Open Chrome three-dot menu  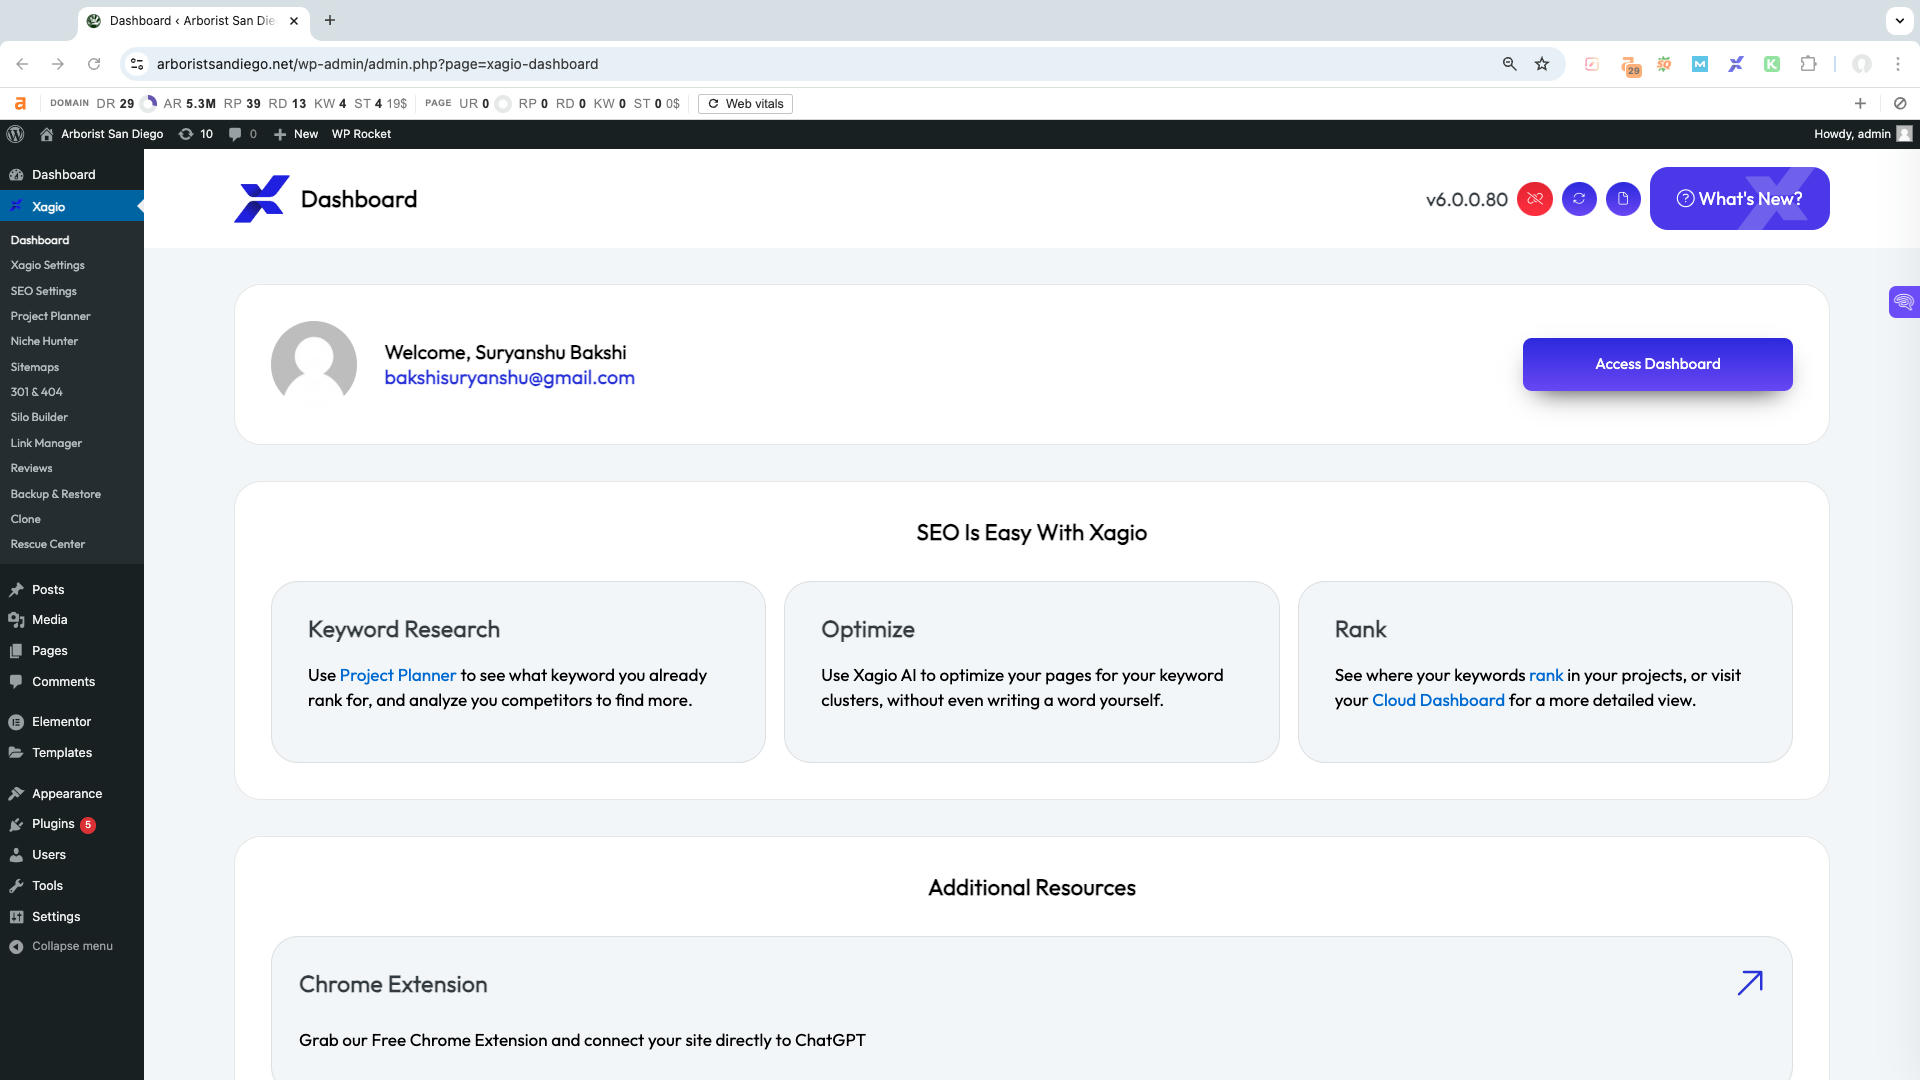pyautogui.click(x=1898, y=64)
